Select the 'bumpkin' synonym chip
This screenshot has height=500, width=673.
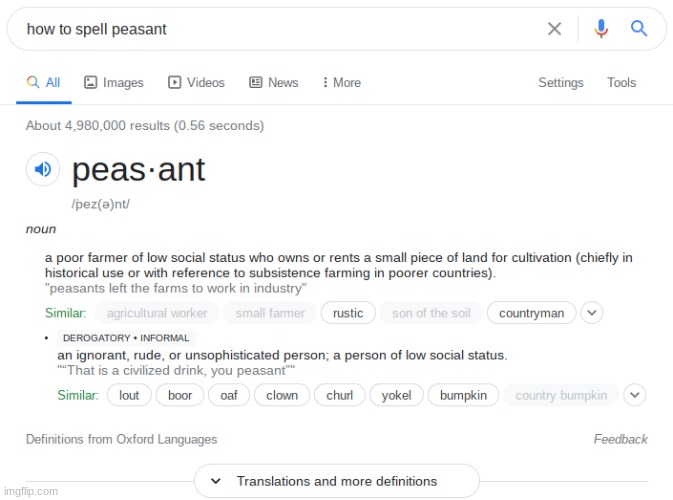(463, 395)
